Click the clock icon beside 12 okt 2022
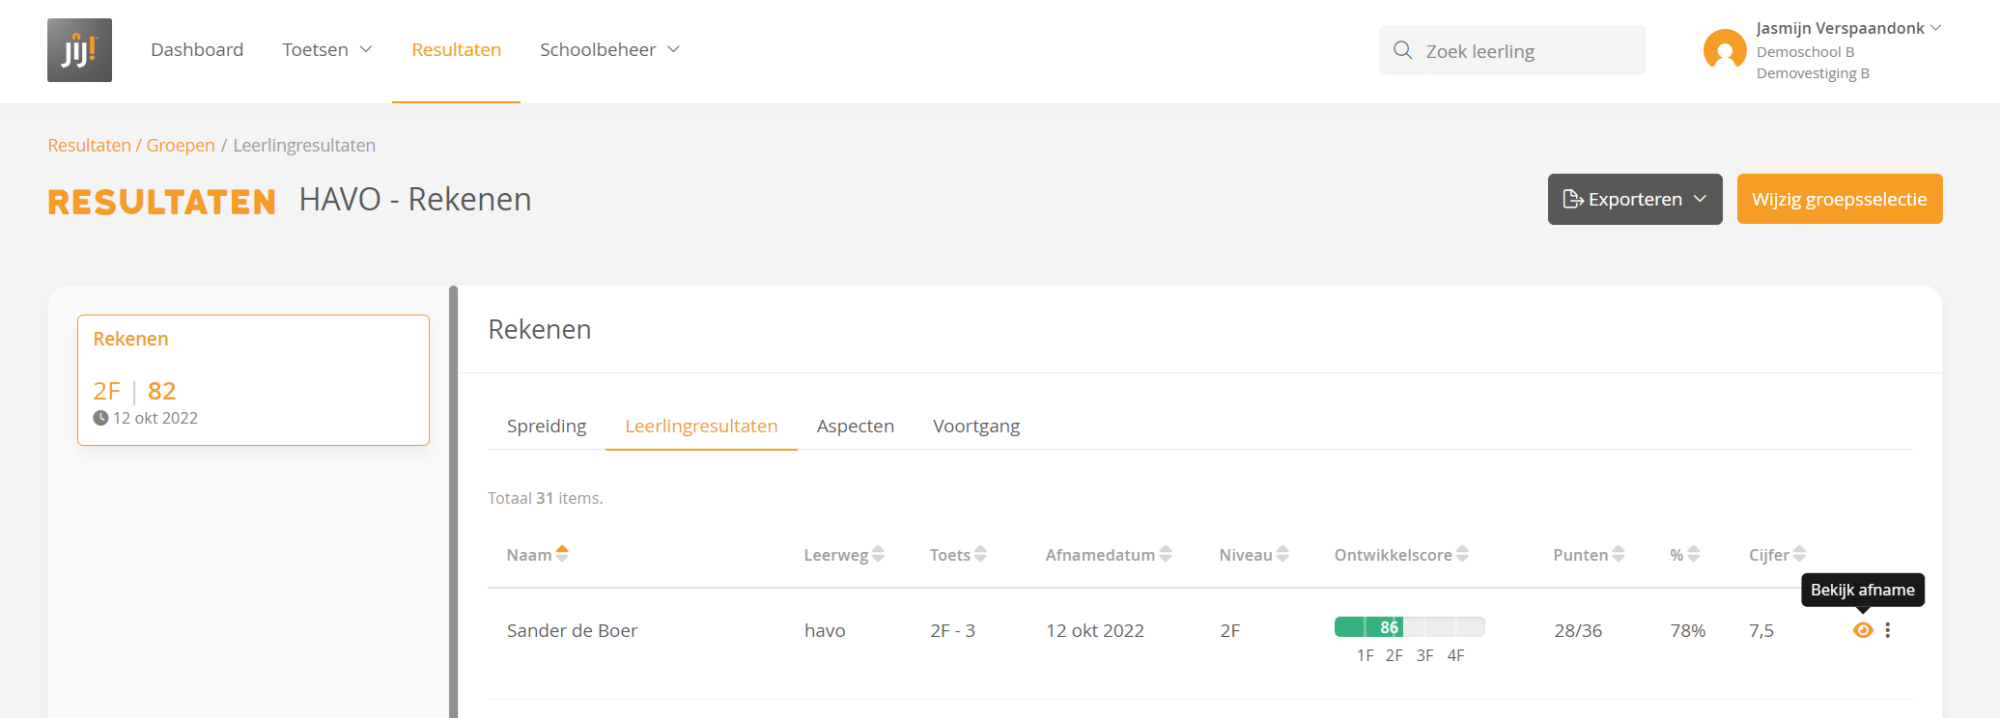The image size is (2000, 718). (x=100, y=418)
